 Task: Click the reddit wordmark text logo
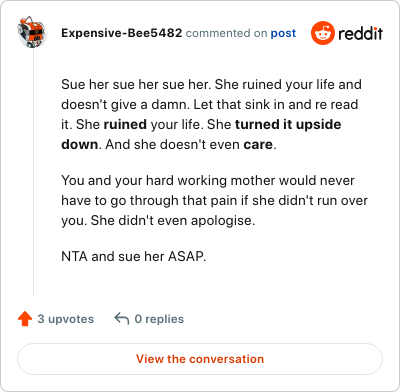(x=360, y=33)
